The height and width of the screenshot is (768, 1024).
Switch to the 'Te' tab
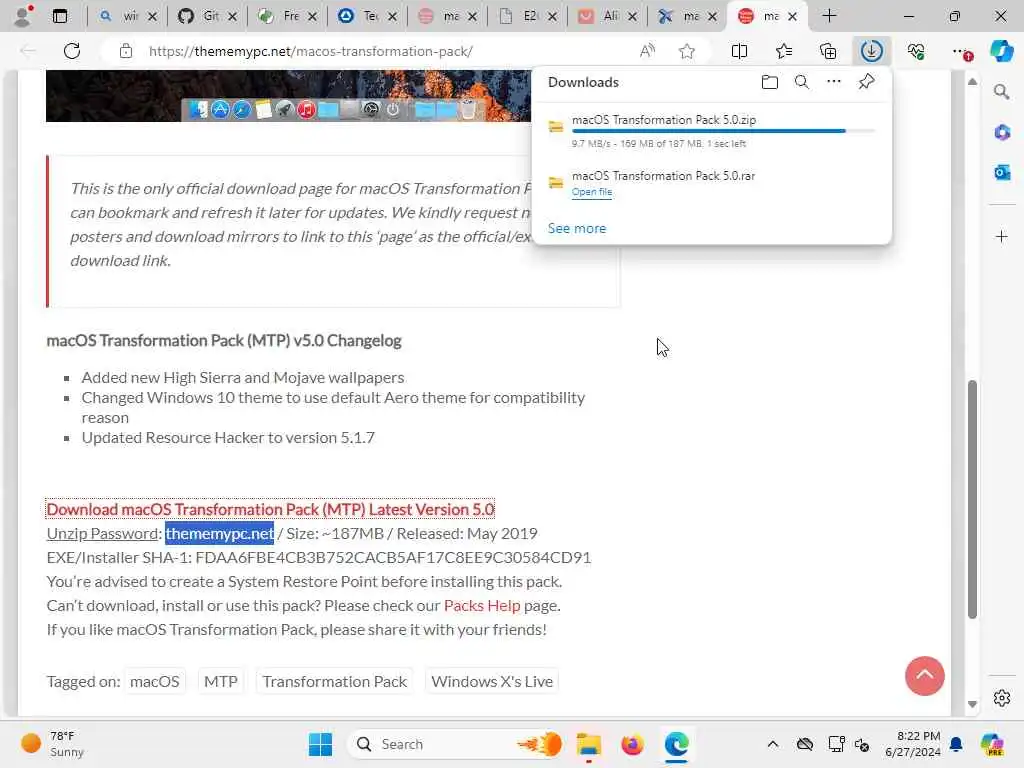point(366,16)
